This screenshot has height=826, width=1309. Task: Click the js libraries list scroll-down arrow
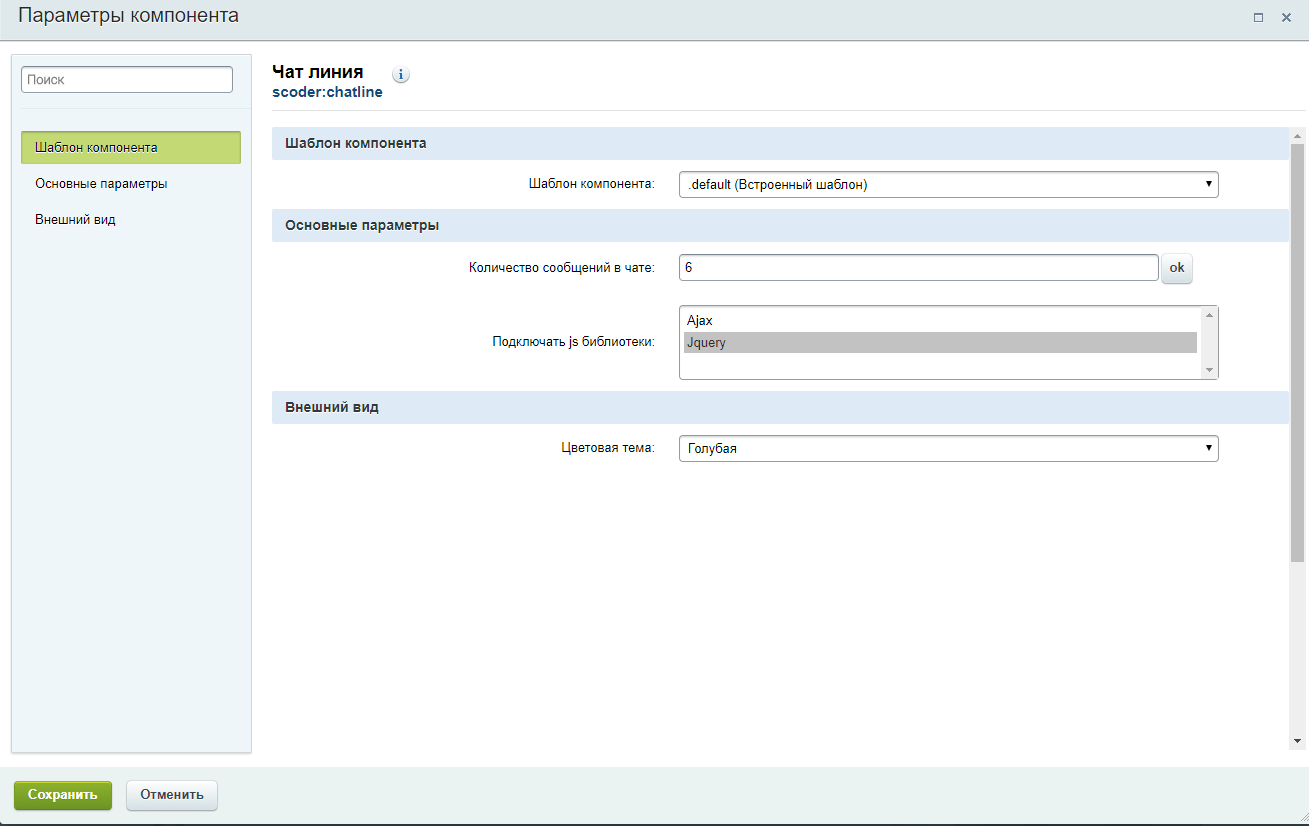1209,370
